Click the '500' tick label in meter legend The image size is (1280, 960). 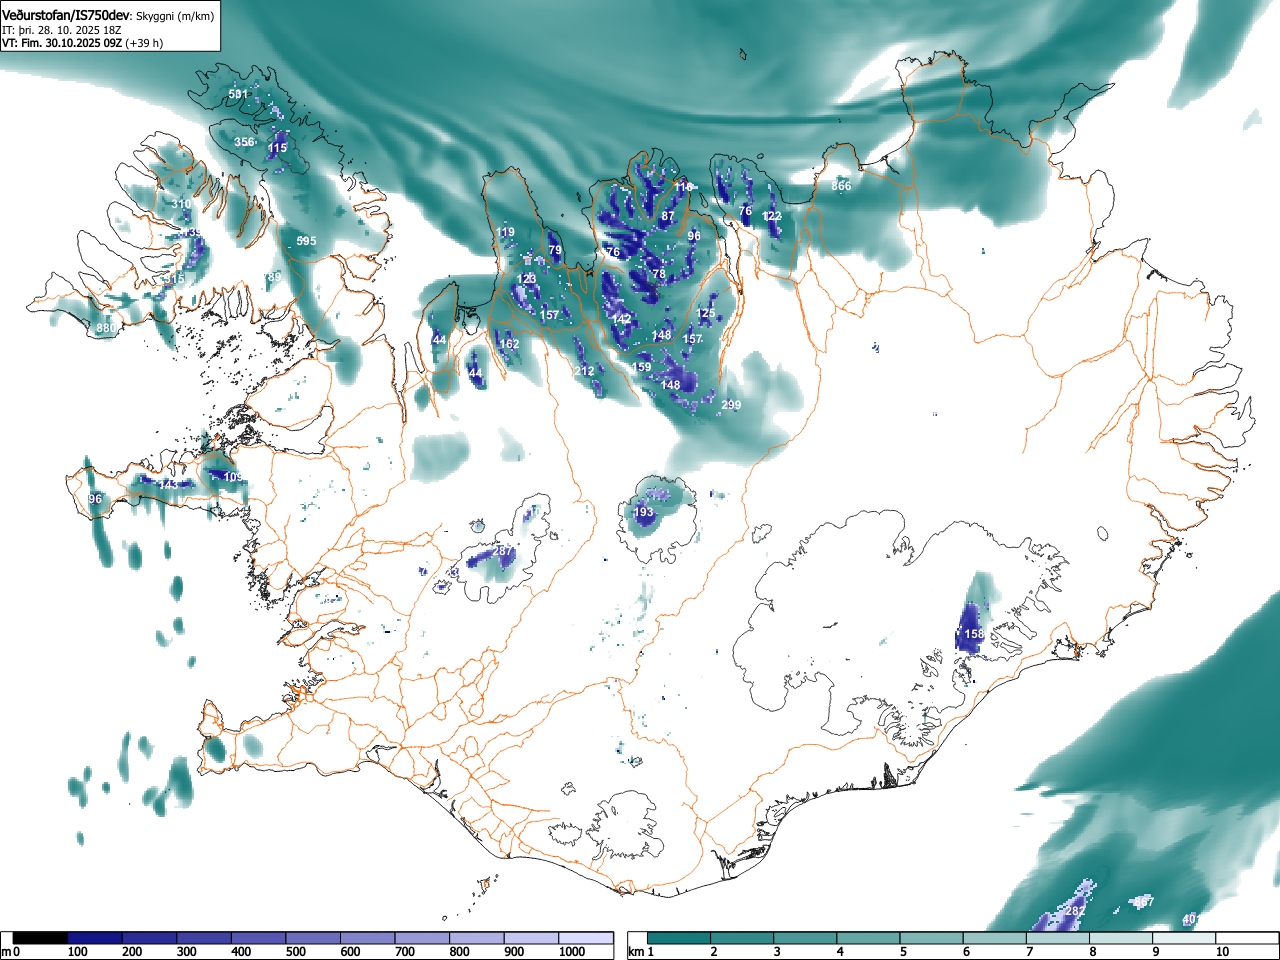coord(295,952)
